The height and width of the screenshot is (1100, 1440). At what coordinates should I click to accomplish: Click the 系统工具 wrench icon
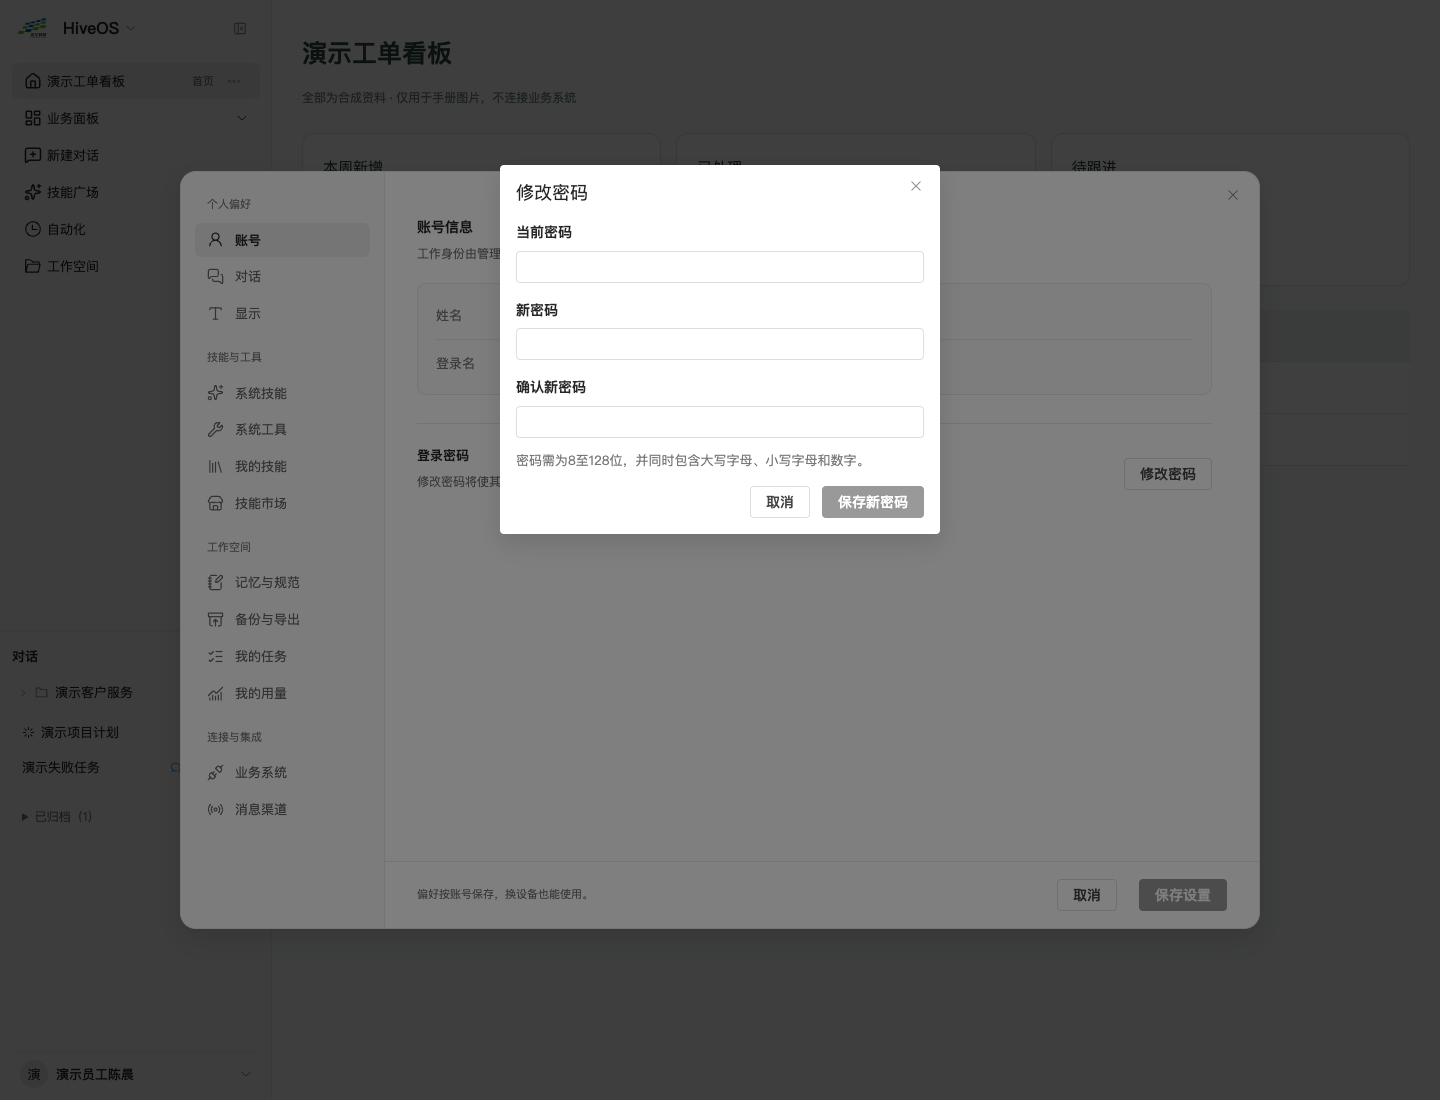pyautogui.click(x=215, y=429)
